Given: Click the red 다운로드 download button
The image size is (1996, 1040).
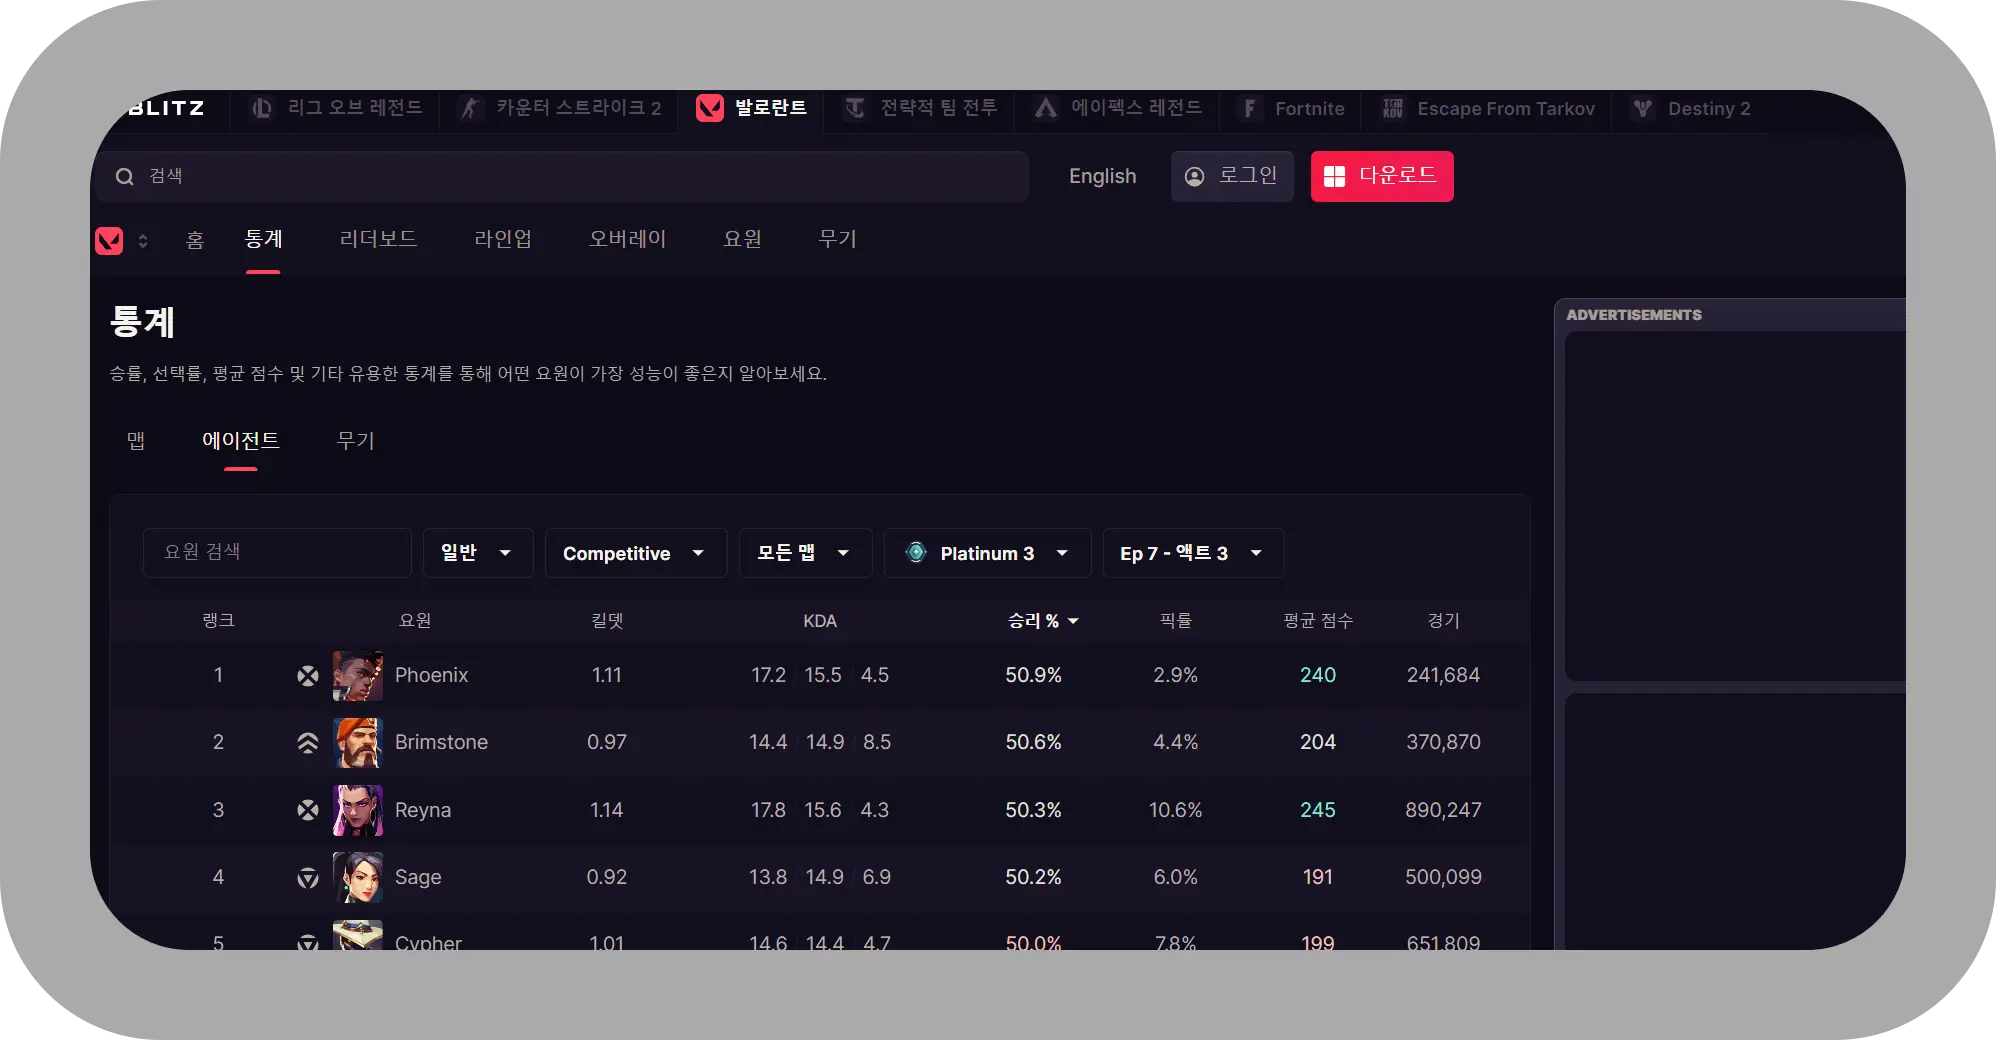Looking at the screenshot, I should [x=1382, y=176].
